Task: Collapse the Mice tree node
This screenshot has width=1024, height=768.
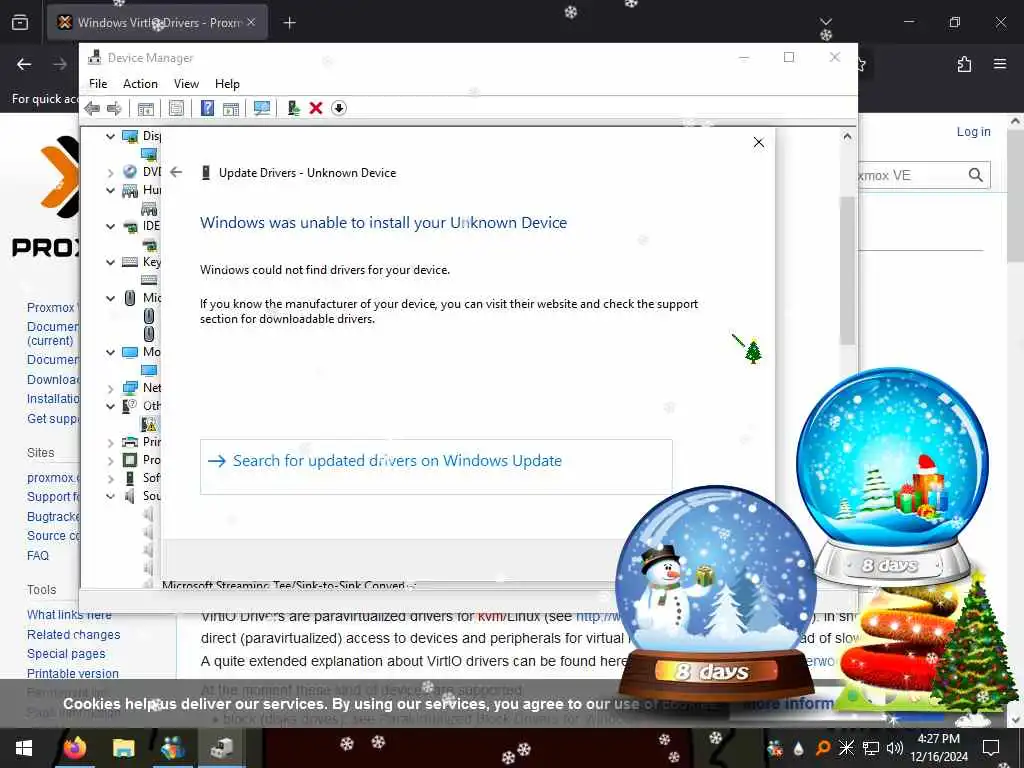Action: click(x=110, y=298)
